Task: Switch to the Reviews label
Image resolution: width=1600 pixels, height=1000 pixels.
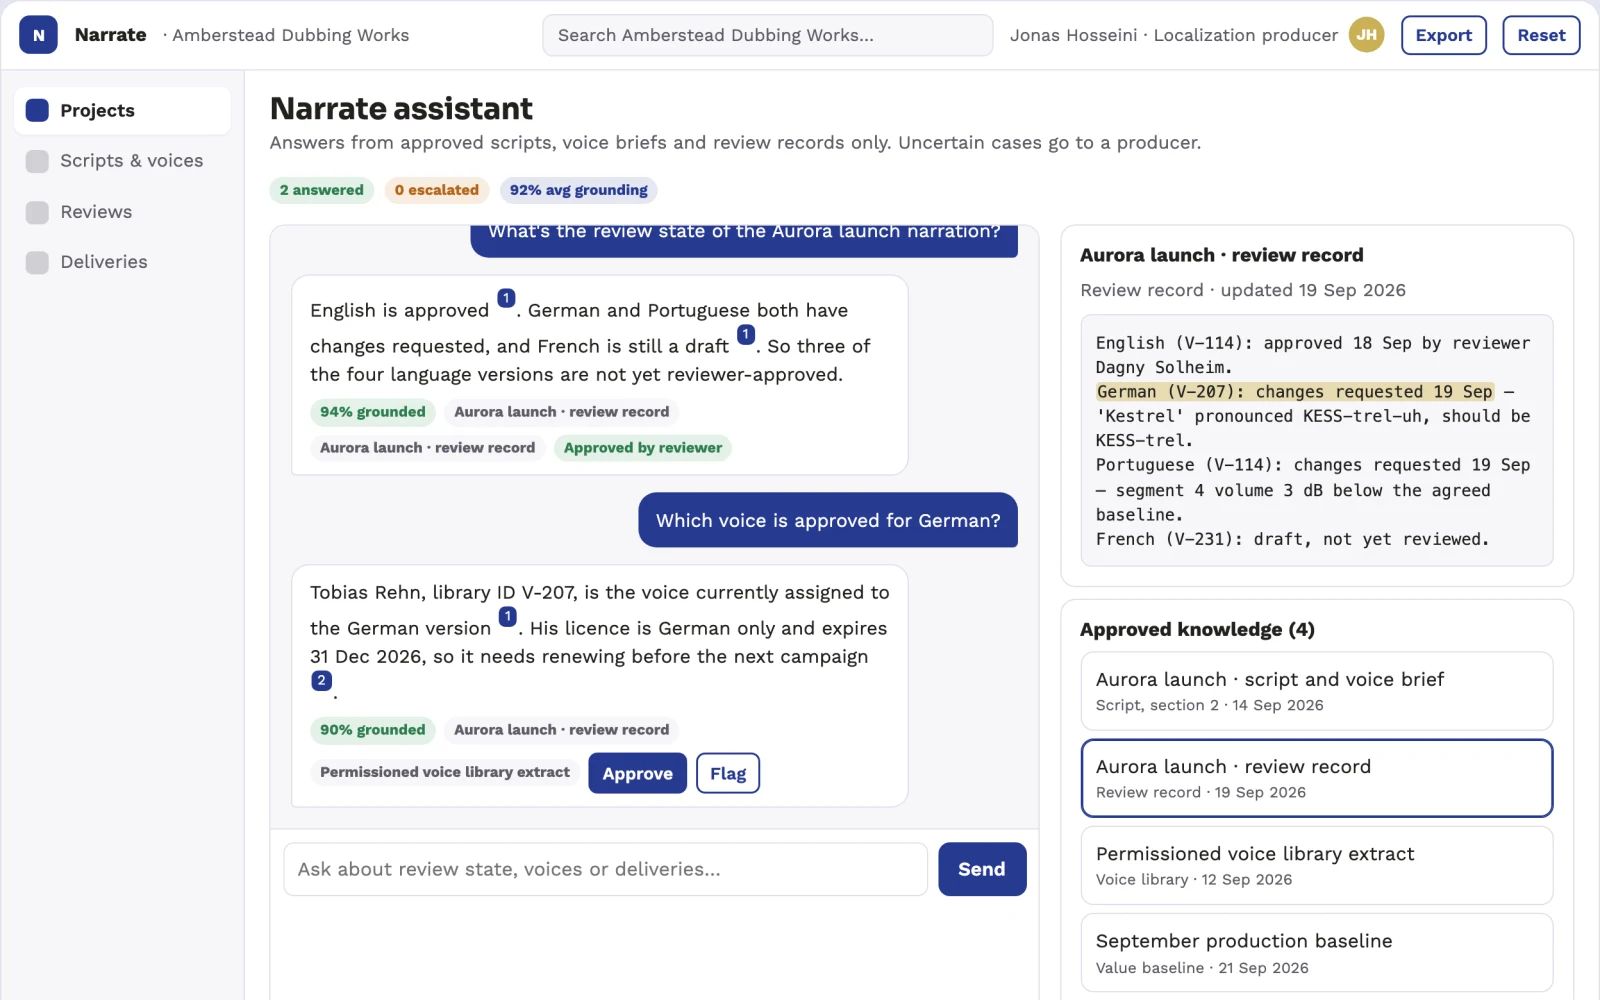Action: (96, 212)
